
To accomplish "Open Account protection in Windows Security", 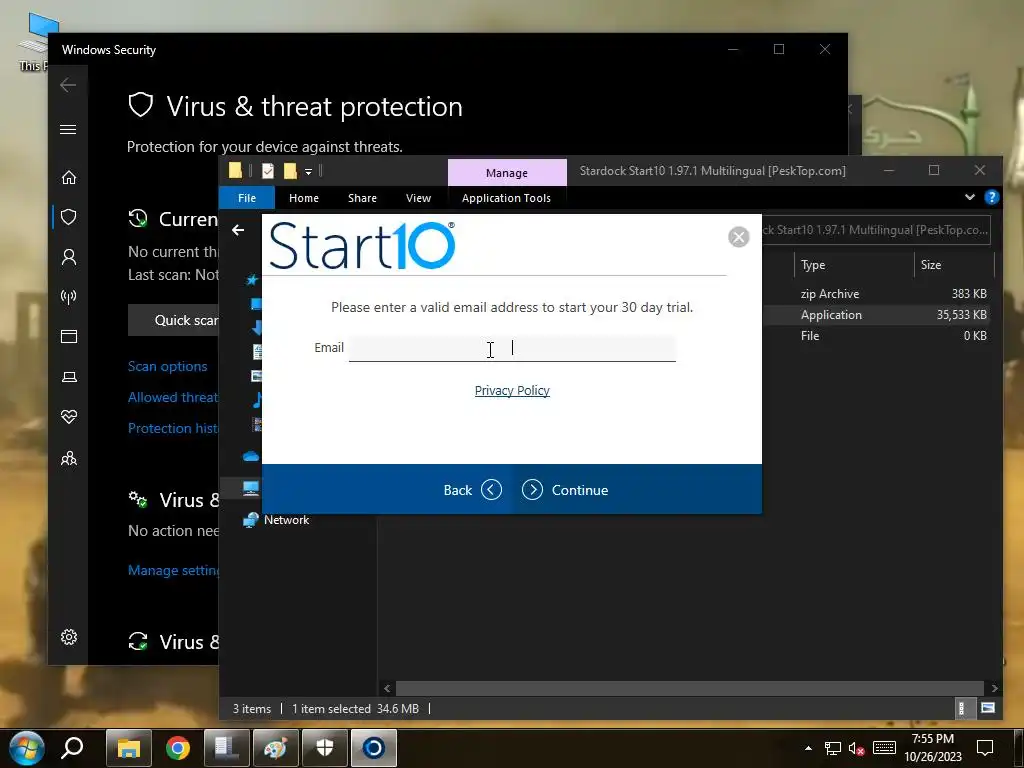I will click(x=69, y=257).
